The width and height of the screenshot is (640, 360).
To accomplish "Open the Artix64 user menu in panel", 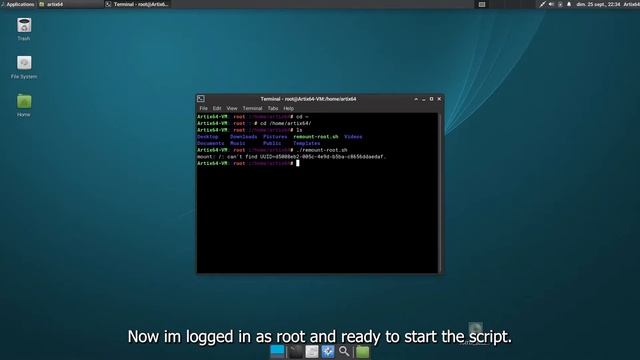I will coord(631,4).
